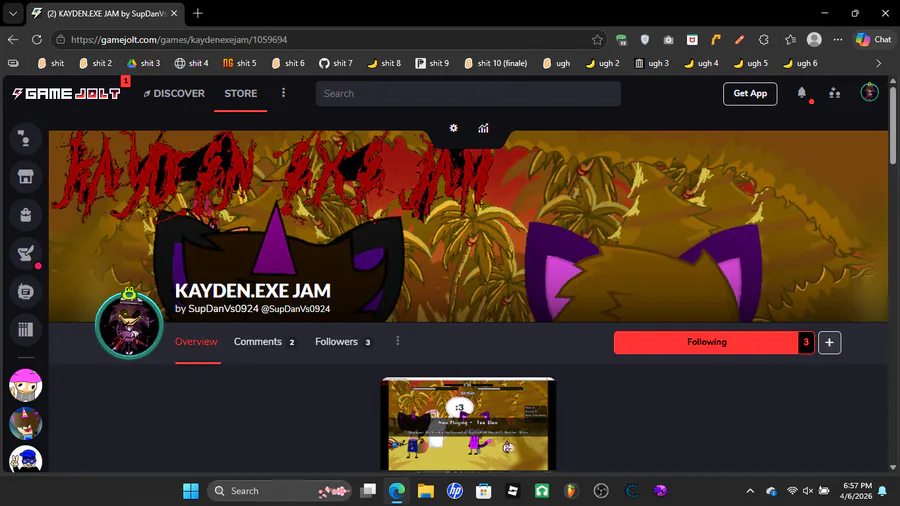Open the pink-haired community avatar in sidebar
The height and width of the screenshot is (506, 900).
coord(25,384)
